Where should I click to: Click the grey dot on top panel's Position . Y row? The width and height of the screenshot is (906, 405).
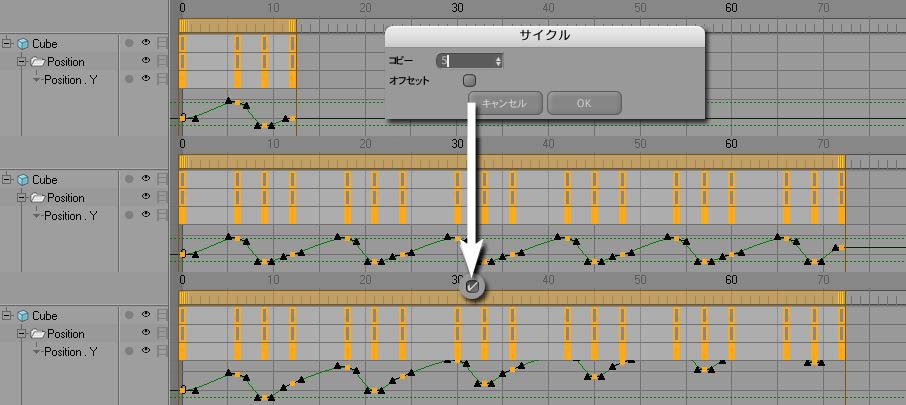(129, 79)
